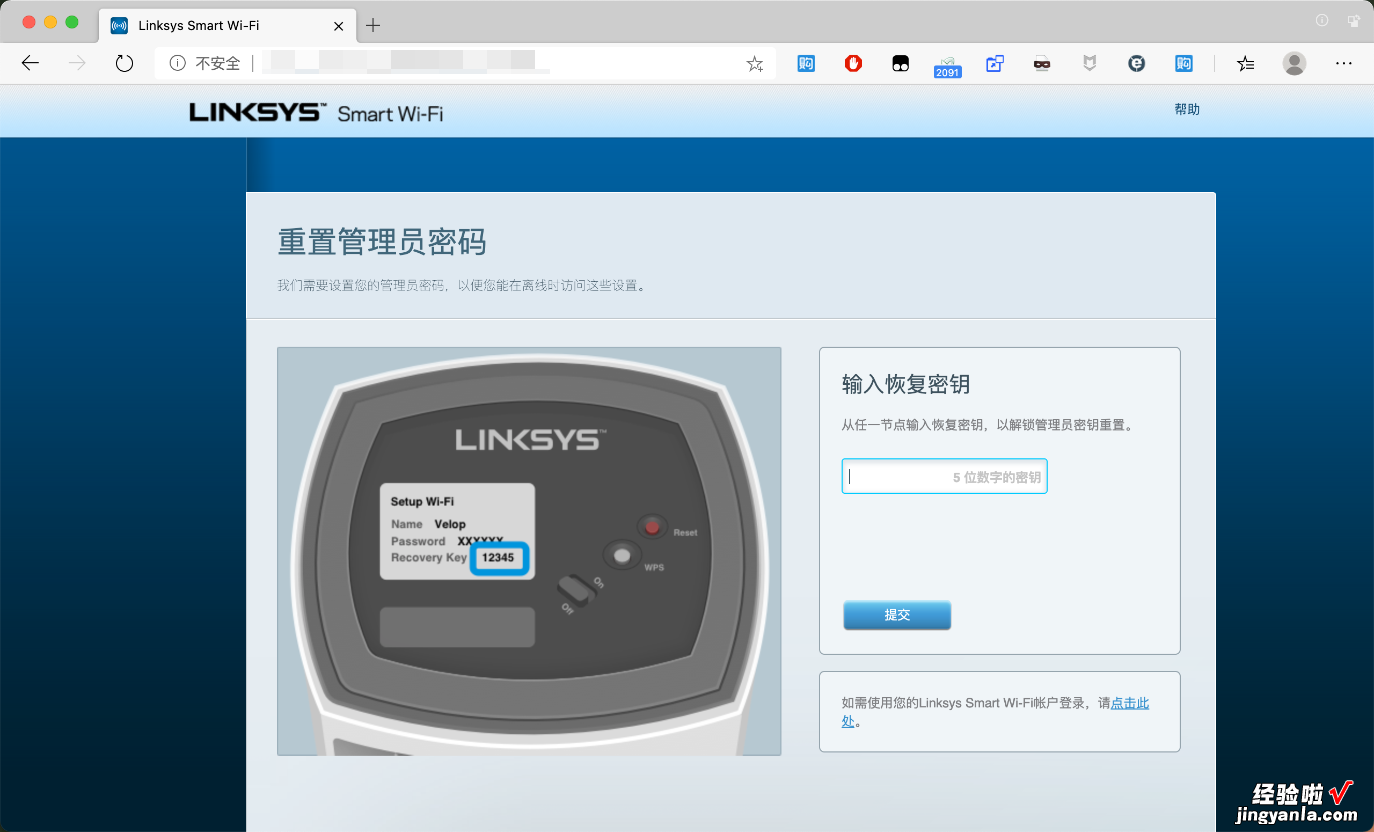1374x832 pixels.
Task: Click the 提交 submit button
Action: click(x=897, y=615)
